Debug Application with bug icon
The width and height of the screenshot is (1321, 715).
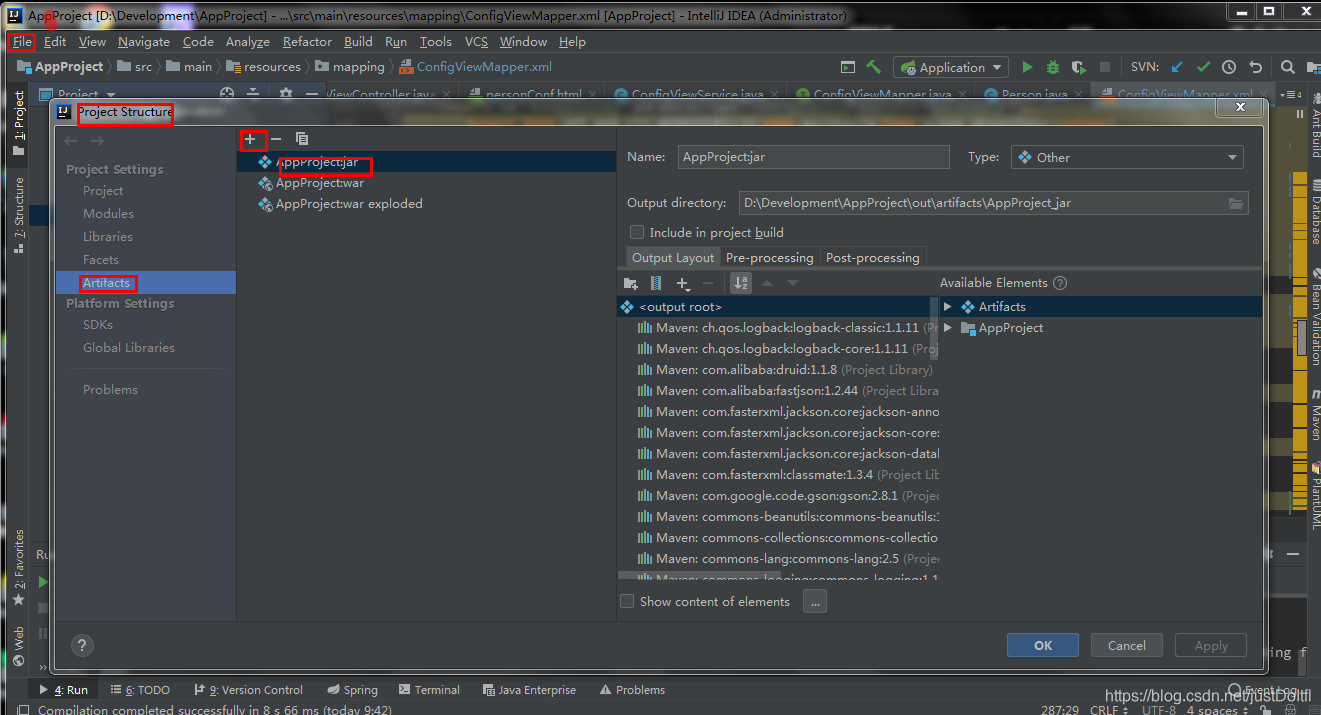pyautogui.click(x=1053, y=67)
